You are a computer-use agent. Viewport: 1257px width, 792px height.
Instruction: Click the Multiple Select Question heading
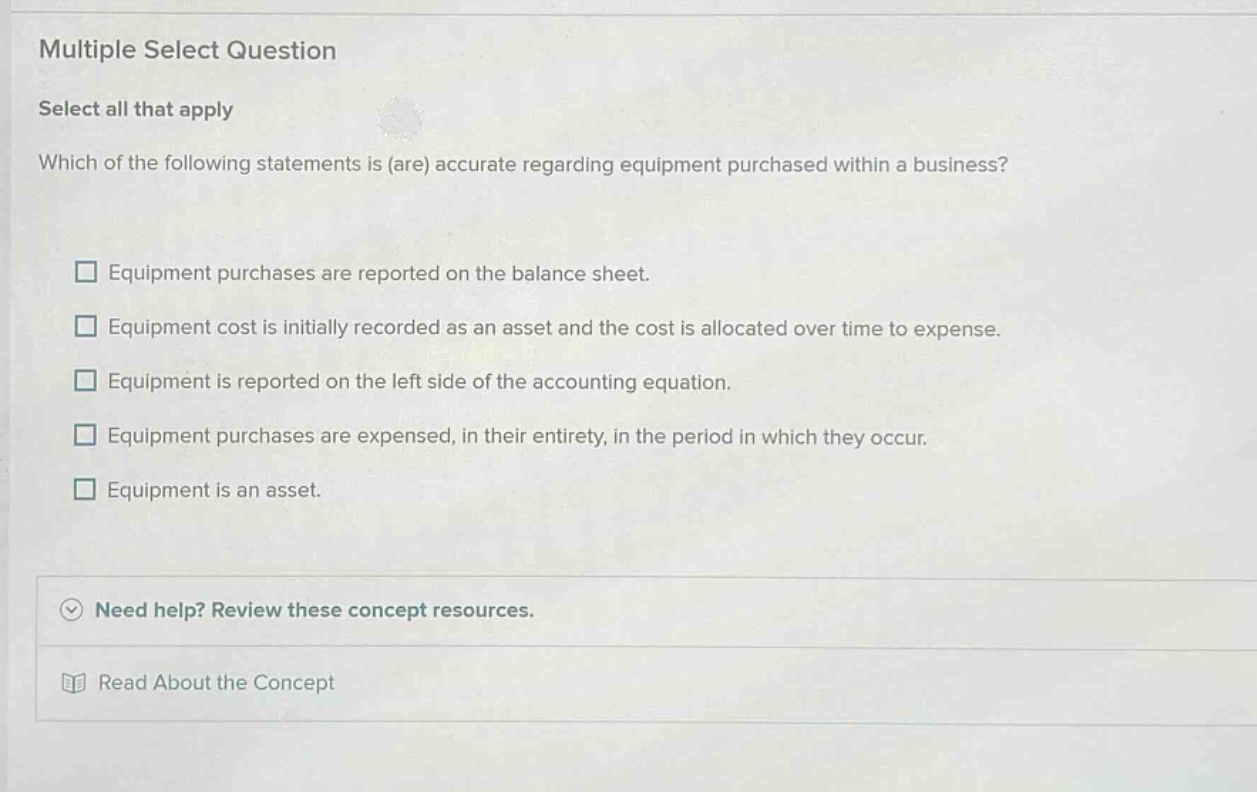(186, 50)
